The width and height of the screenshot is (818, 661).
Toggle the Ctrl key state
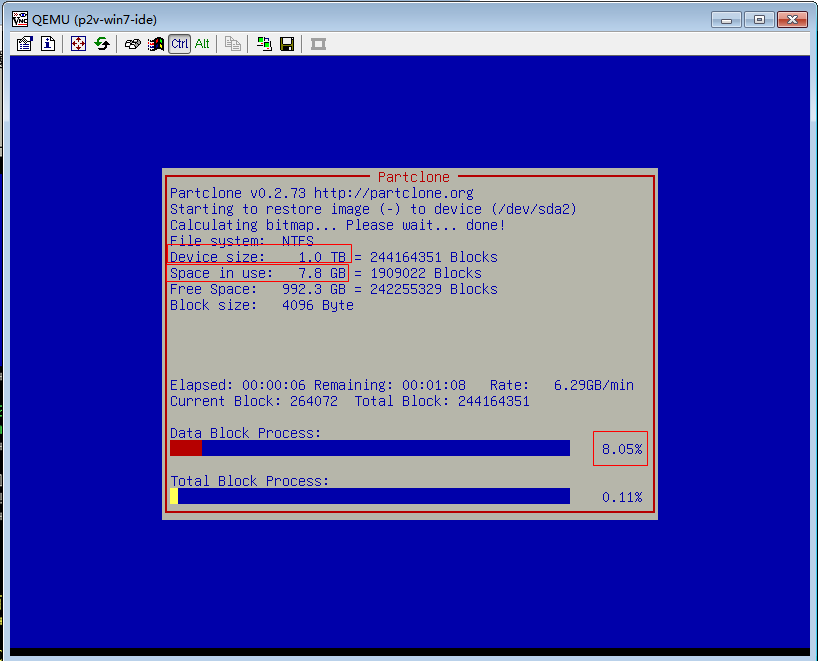tap(179, 44)
